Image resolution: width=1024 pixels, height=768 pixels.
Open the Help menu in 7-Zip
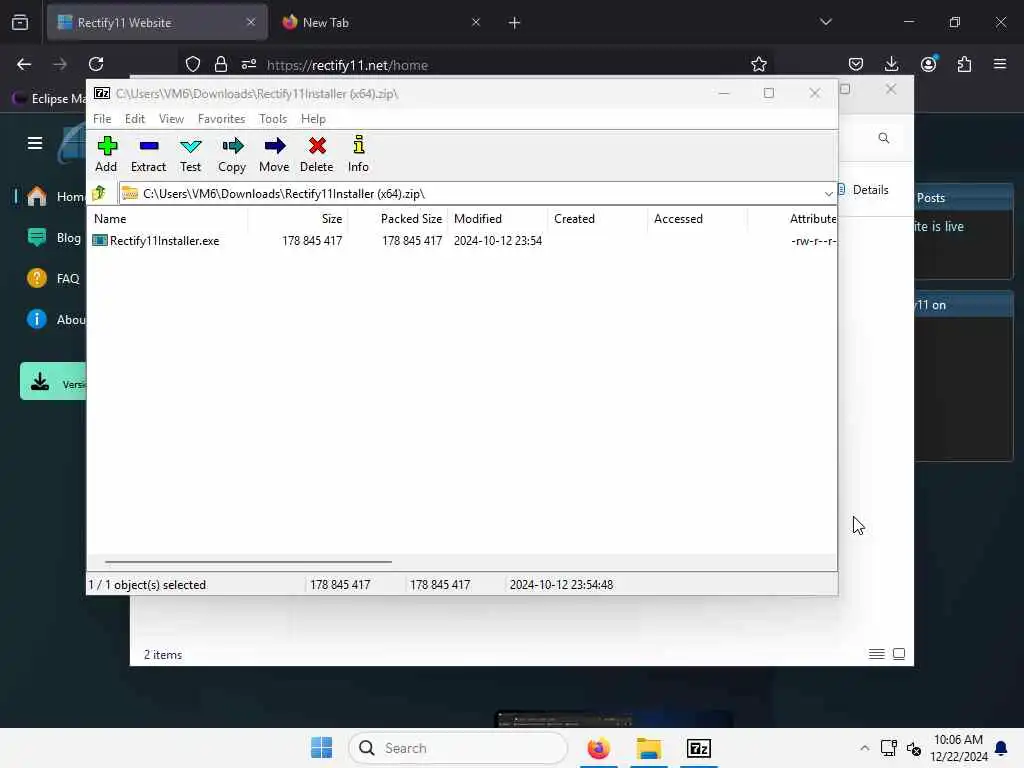pyautogui.click(x=313, y=119)
